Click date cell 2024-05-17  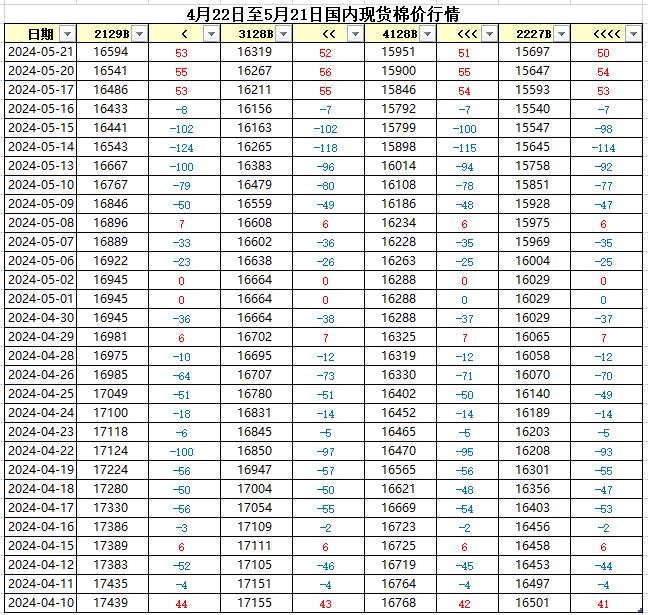pyautogui.click(x=40, y=90)
